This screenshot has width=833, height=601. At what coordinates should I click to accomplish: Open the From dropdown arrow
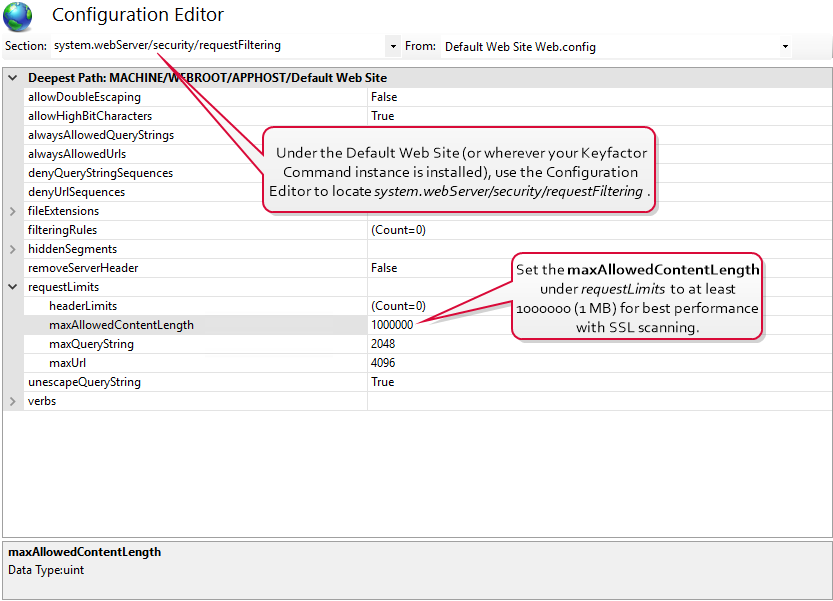tap(785, 47)
